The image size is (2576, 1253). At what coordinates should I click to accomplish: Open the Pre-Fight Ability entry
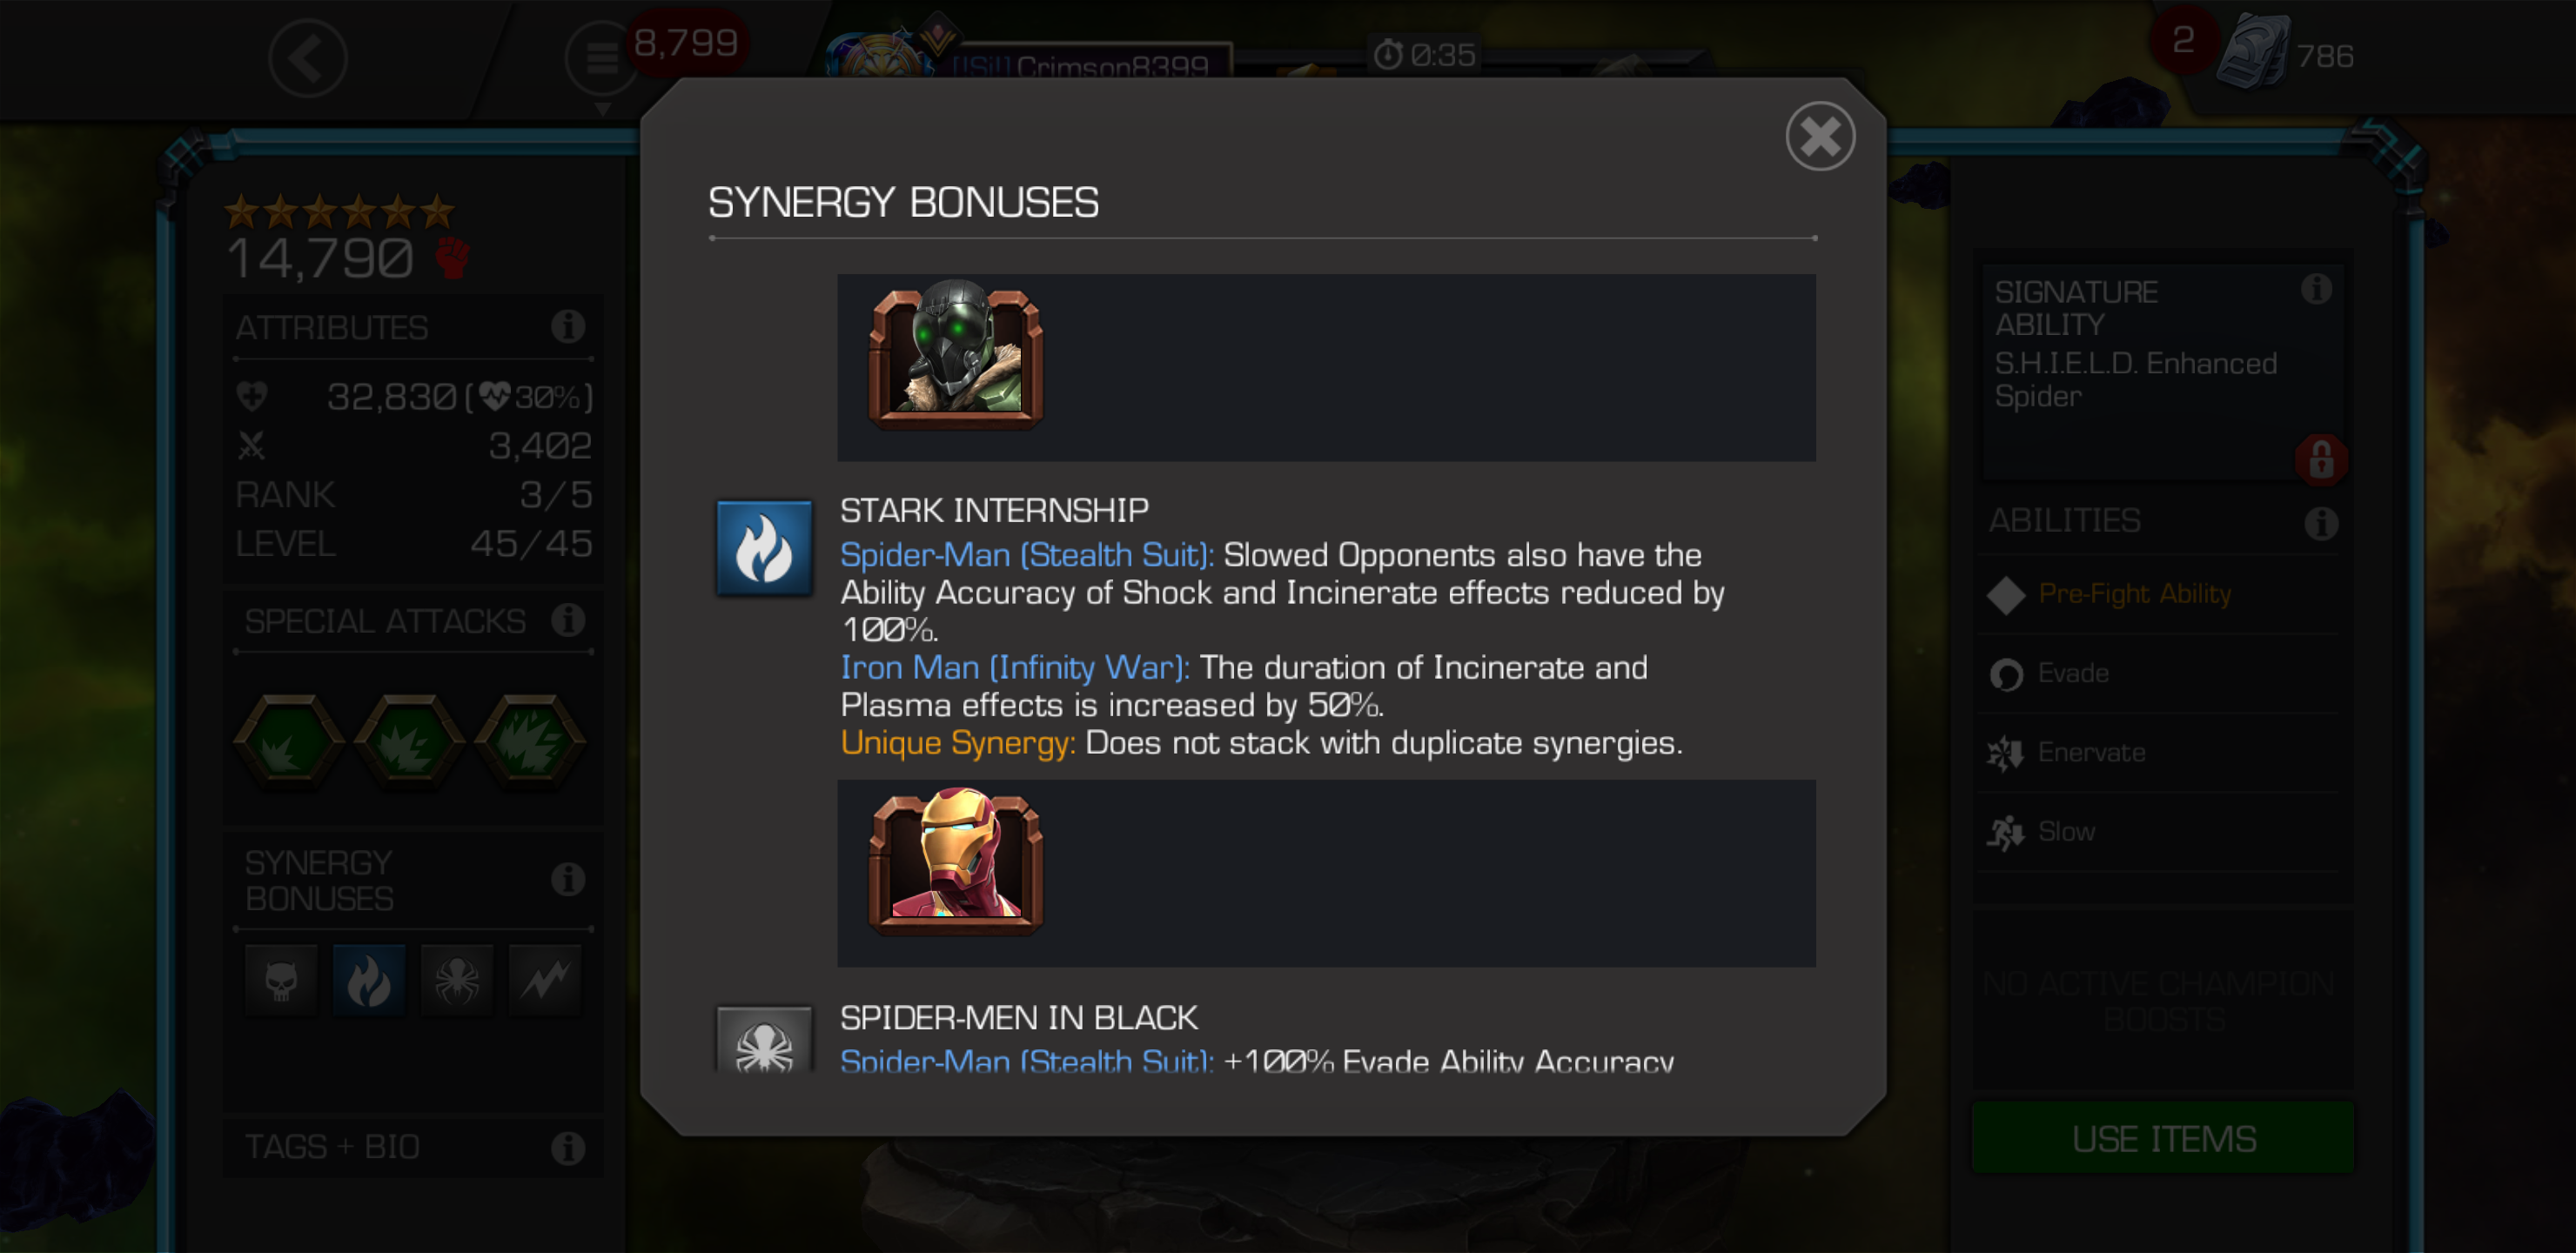(2160, 594)
